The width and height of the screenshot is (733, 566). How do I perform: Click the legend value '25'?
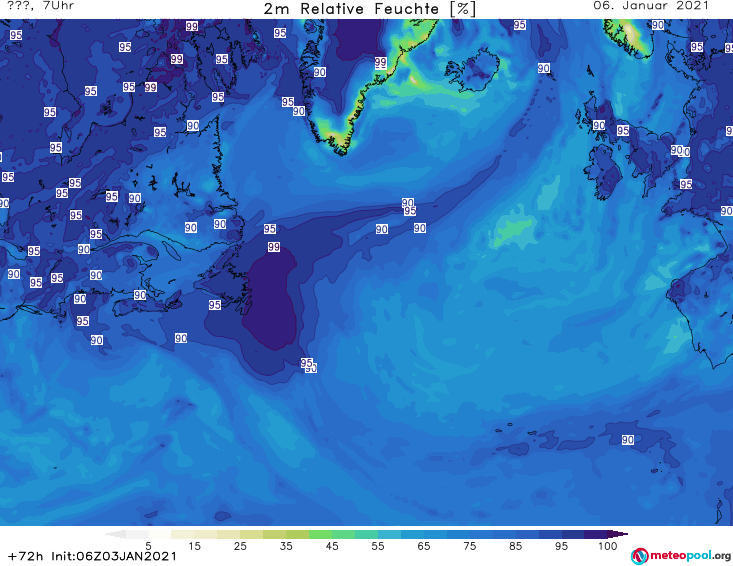click(x=240, y=546)
